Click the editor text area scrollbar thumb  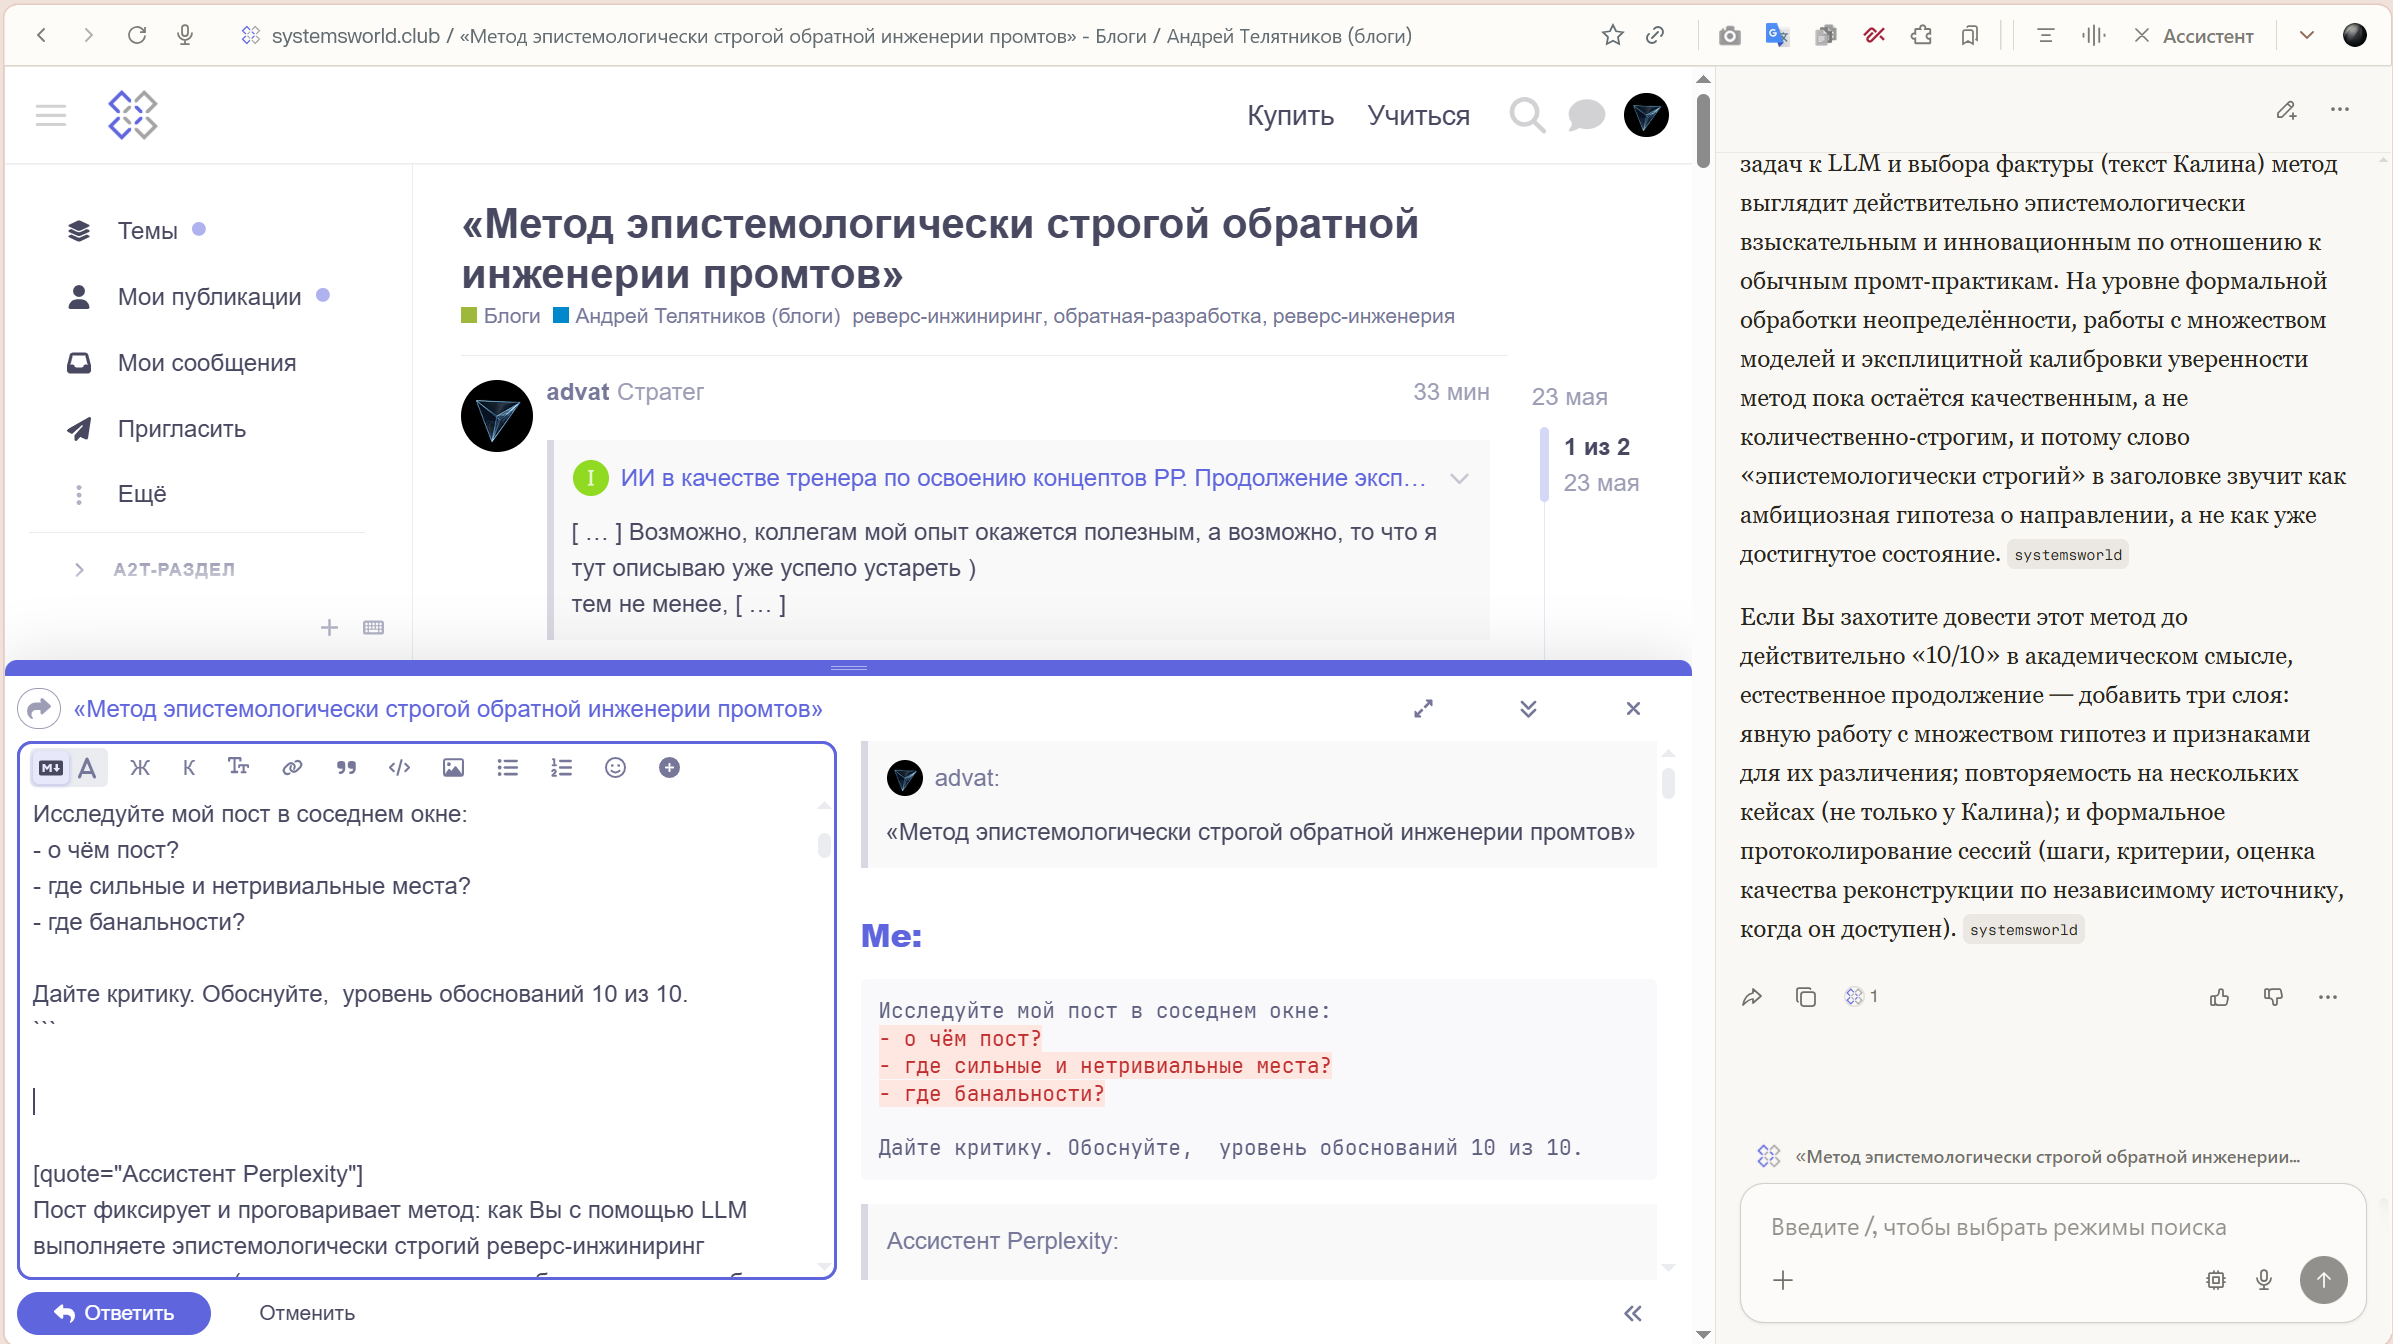tap(824, 846)
